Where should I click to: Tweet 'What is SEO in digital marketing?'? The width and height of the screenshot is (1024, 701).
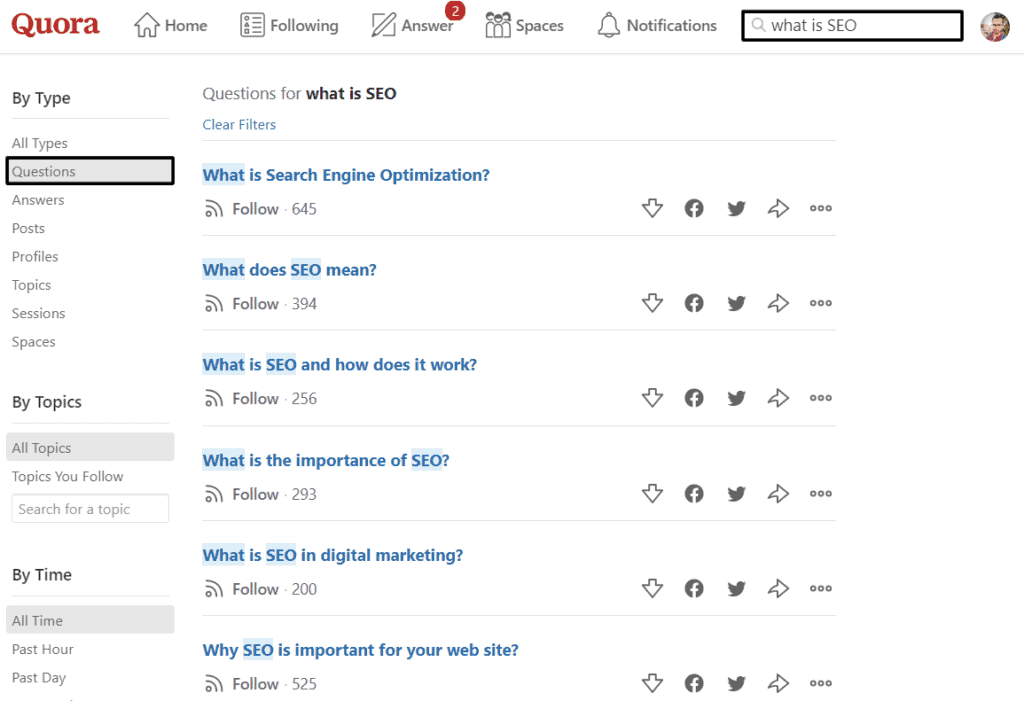pyautogui.click(x=737, y=589)
